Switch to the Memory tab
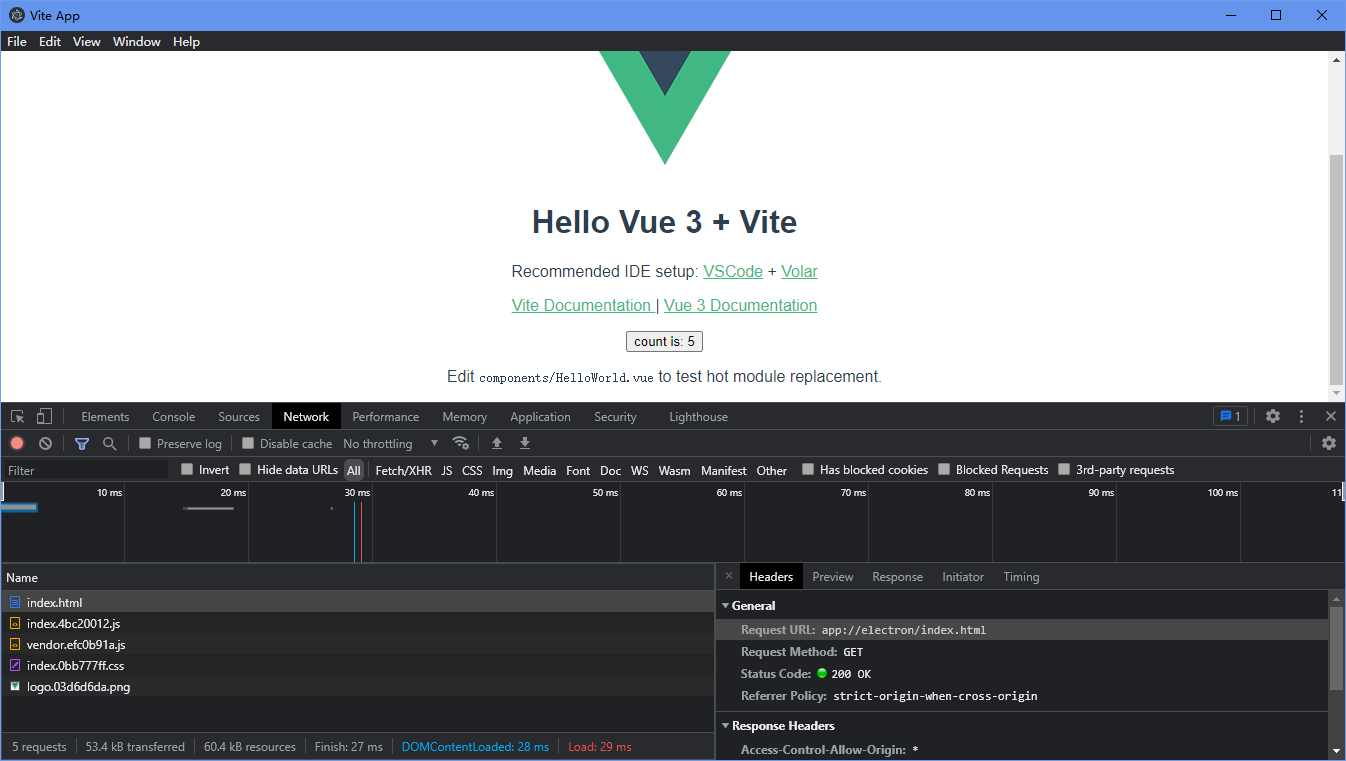Screen dimensions: 1346x761 (x=465, y=416)
